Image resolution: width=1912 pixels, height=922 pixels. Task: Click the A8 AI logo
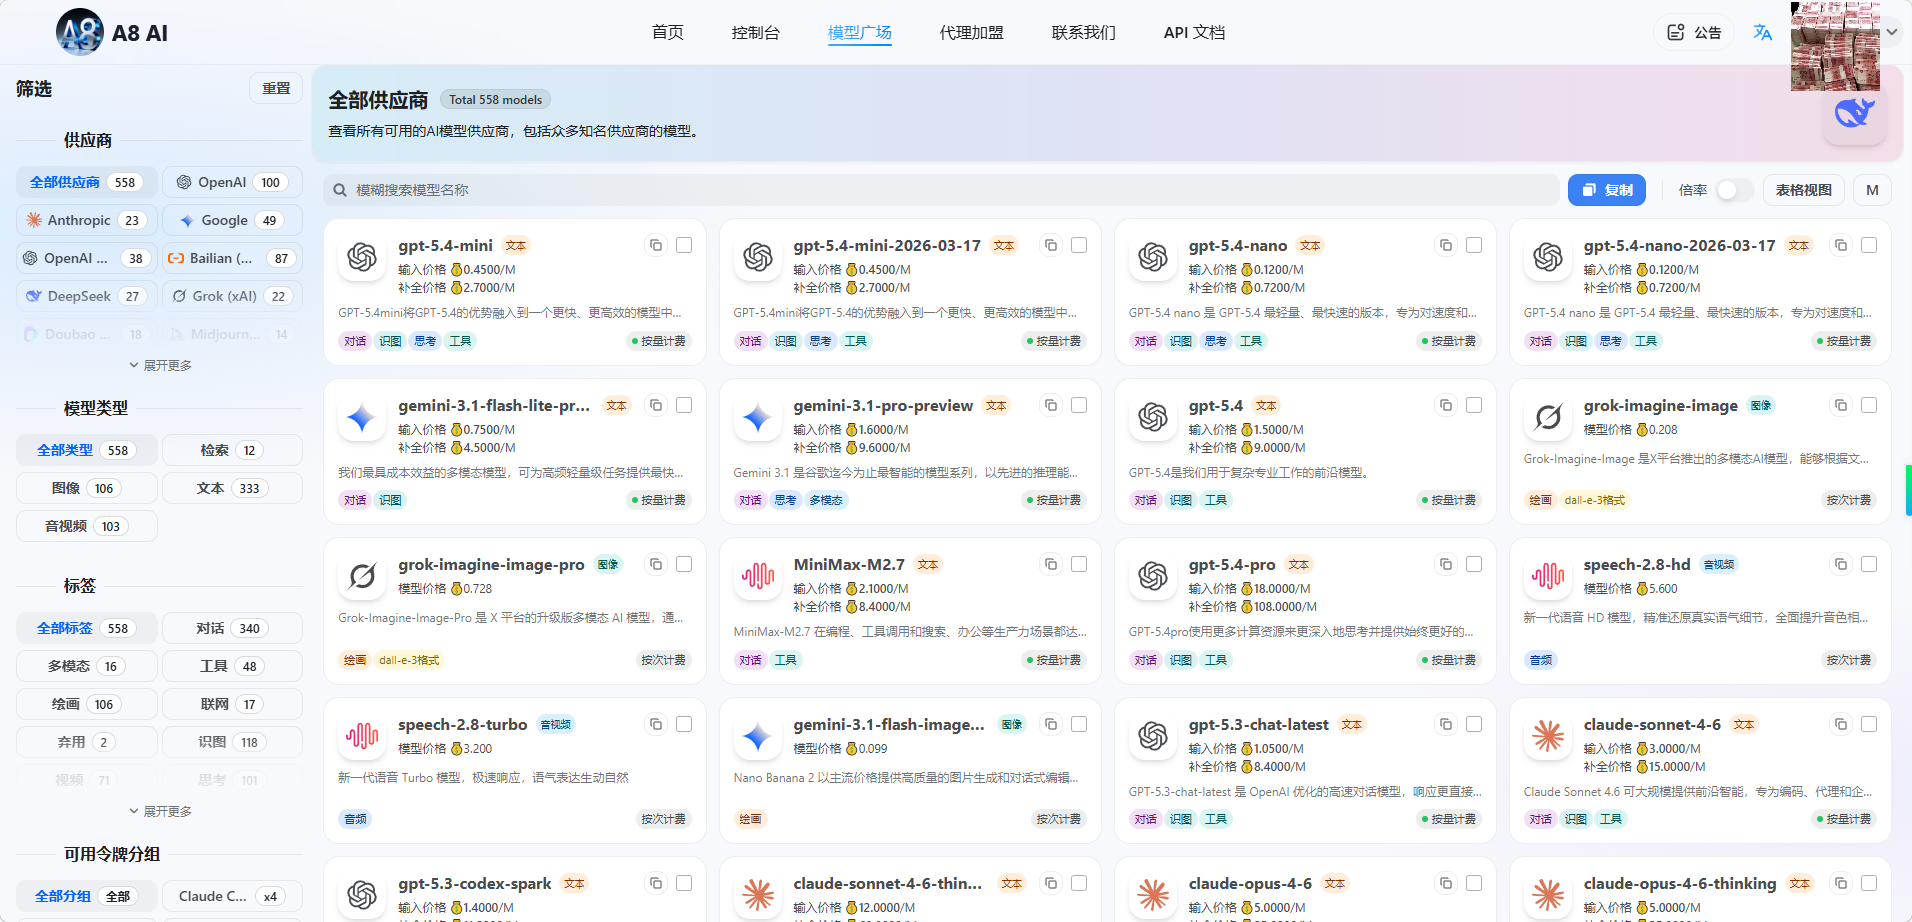[80, 32]
